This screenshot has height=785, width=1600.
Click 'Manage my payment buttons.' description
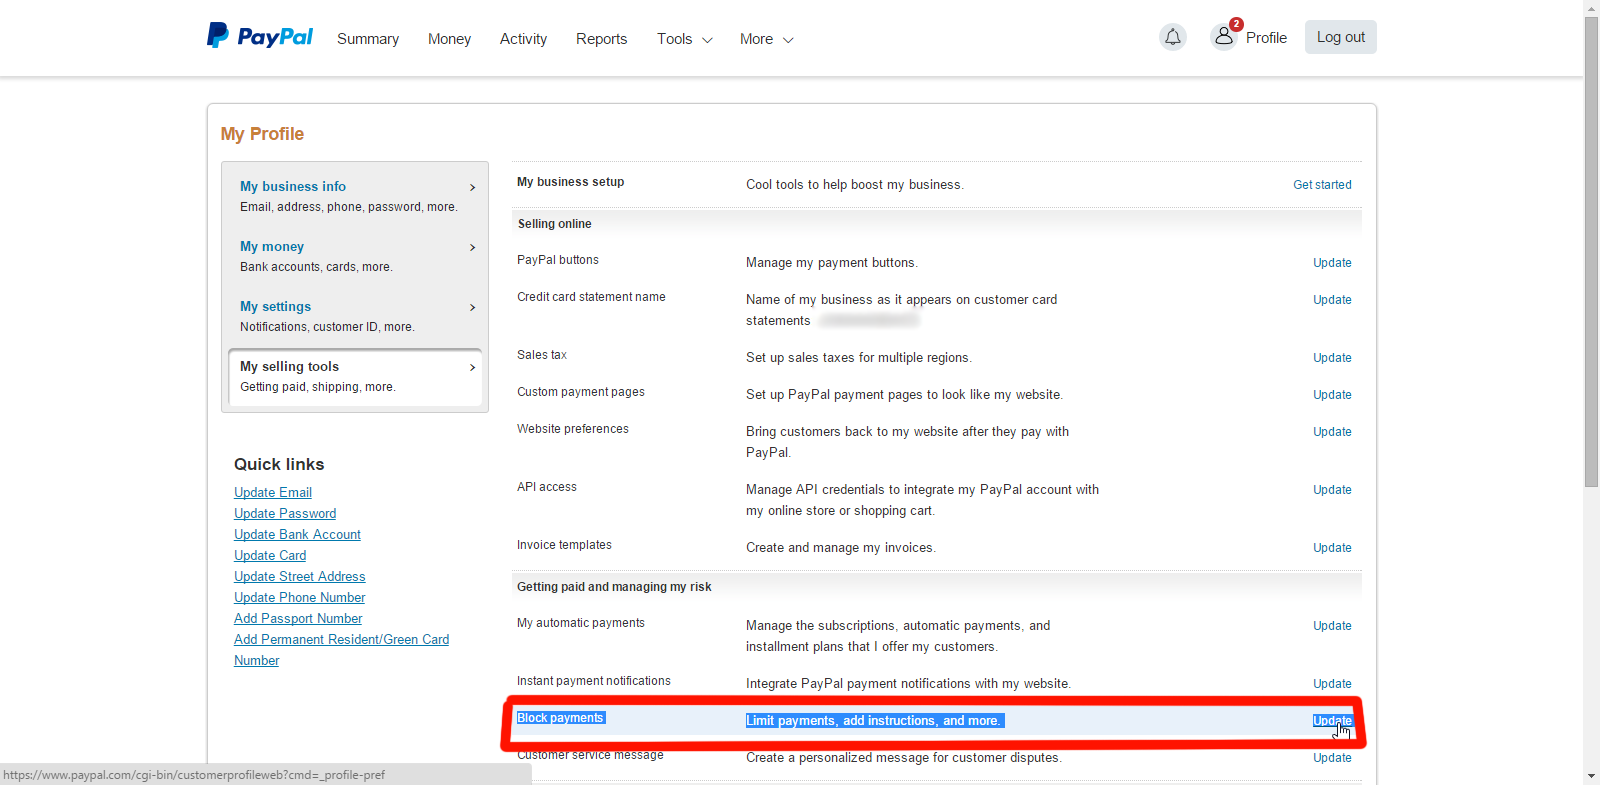[832, 263]
